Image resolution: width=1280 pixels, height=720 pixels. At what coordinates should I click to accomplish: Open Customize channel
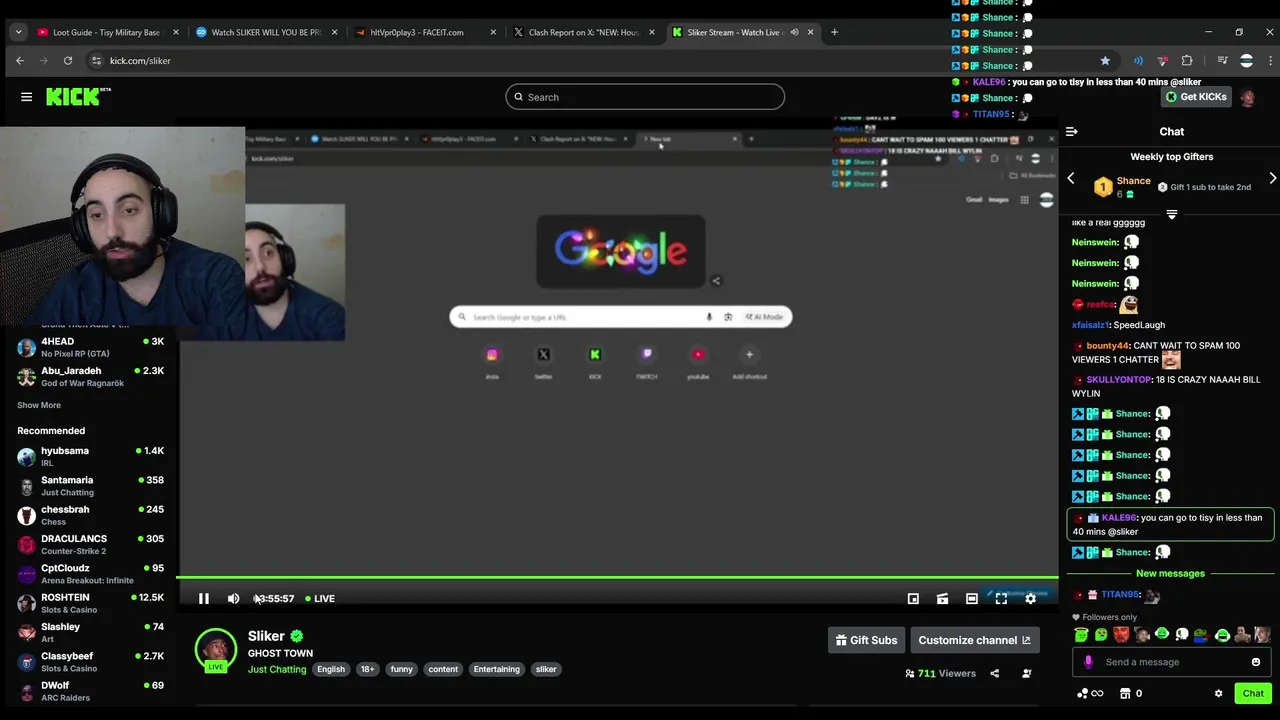tap(974, 640)
